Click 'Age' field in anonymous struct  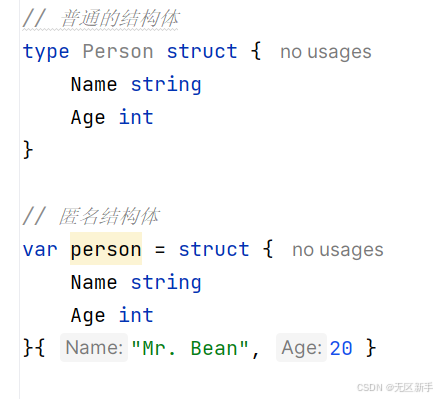click(x=88, y=316)
